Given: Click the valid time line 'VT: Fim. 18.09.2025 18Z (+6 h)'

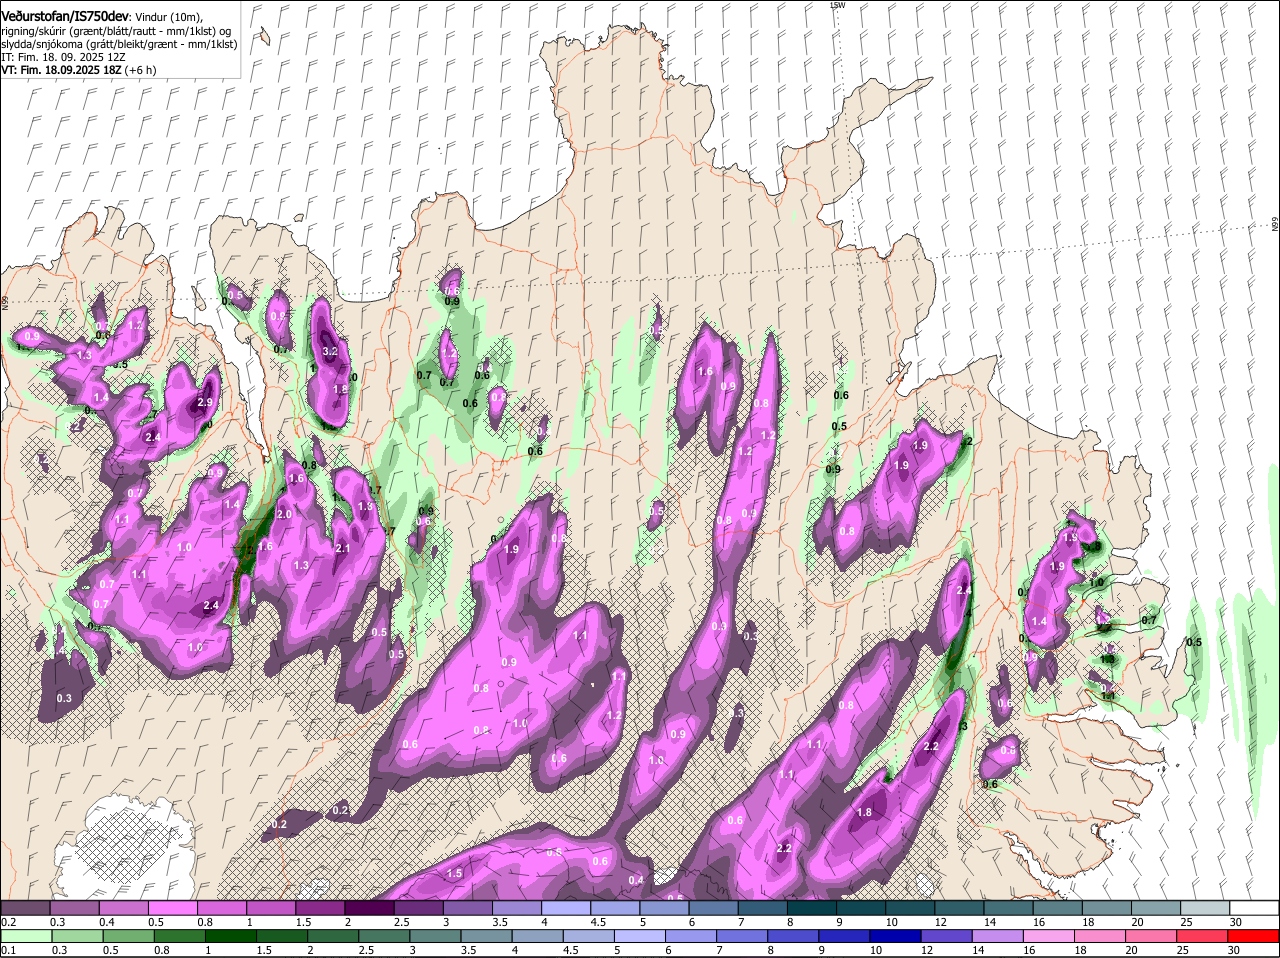Looking at the screenshot, I should (x=78, y=71).
